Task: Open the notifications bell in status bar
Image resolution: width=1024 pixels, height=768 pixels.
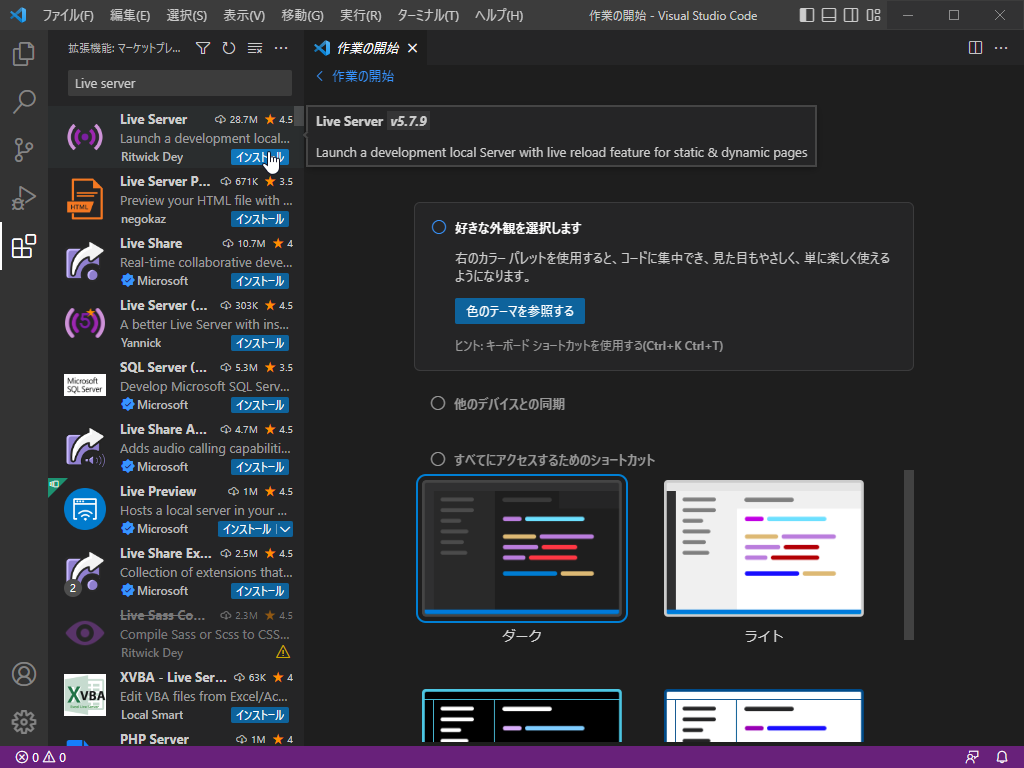Action: (1002, 757)
